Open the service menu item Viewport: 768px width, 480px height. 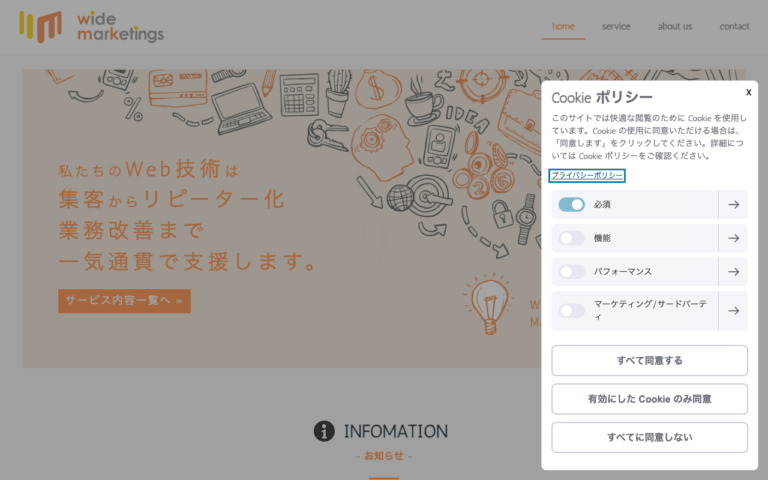(x=616, y=26)
